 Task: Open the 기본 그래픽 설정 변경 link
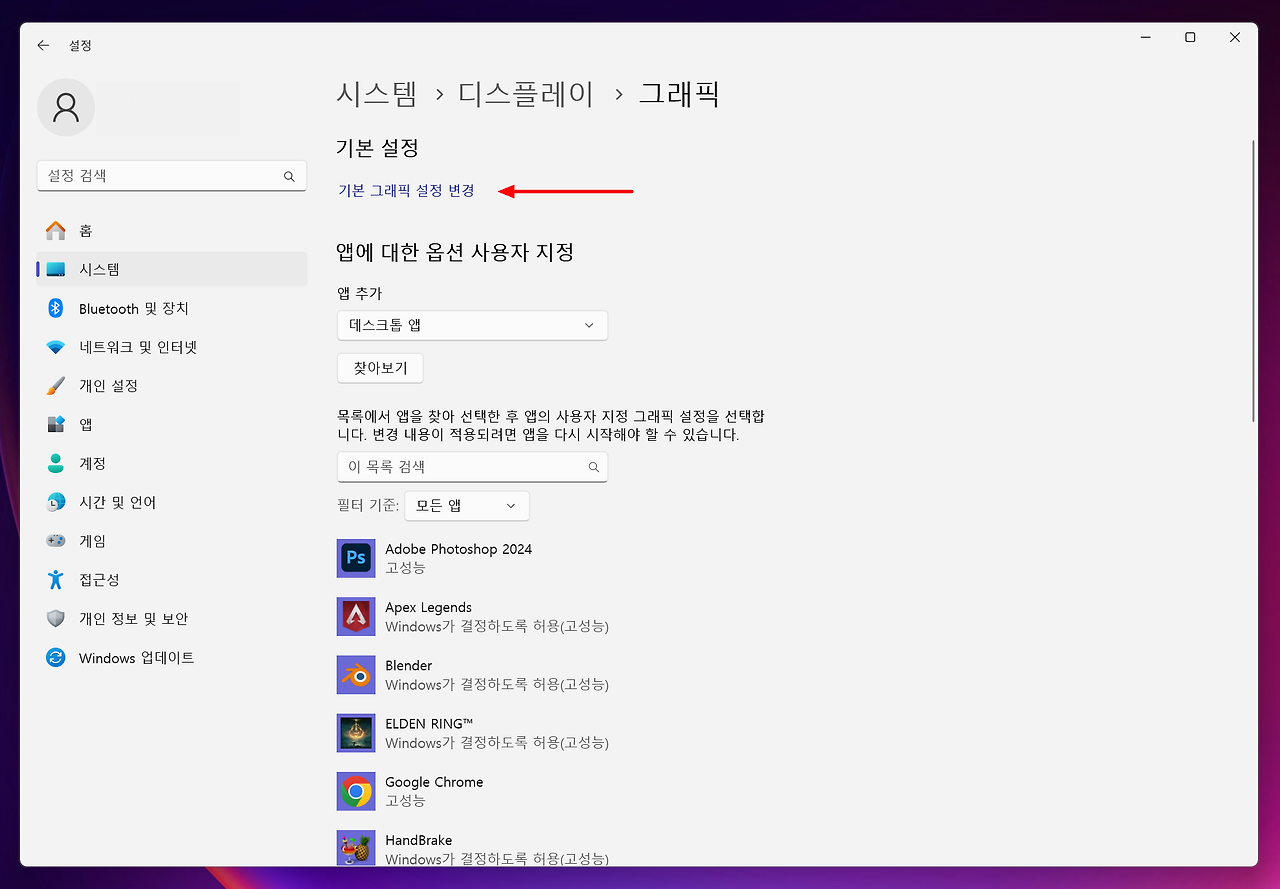(405, 190)
